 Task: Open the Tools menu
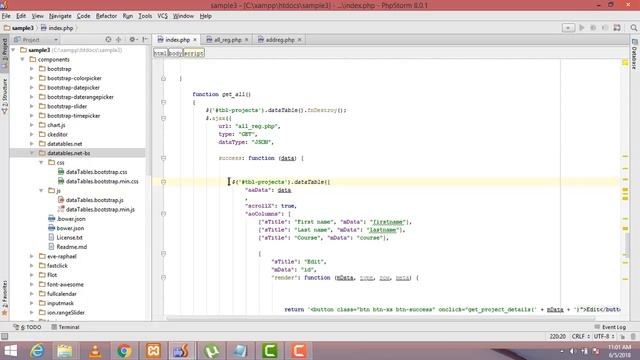145,16
